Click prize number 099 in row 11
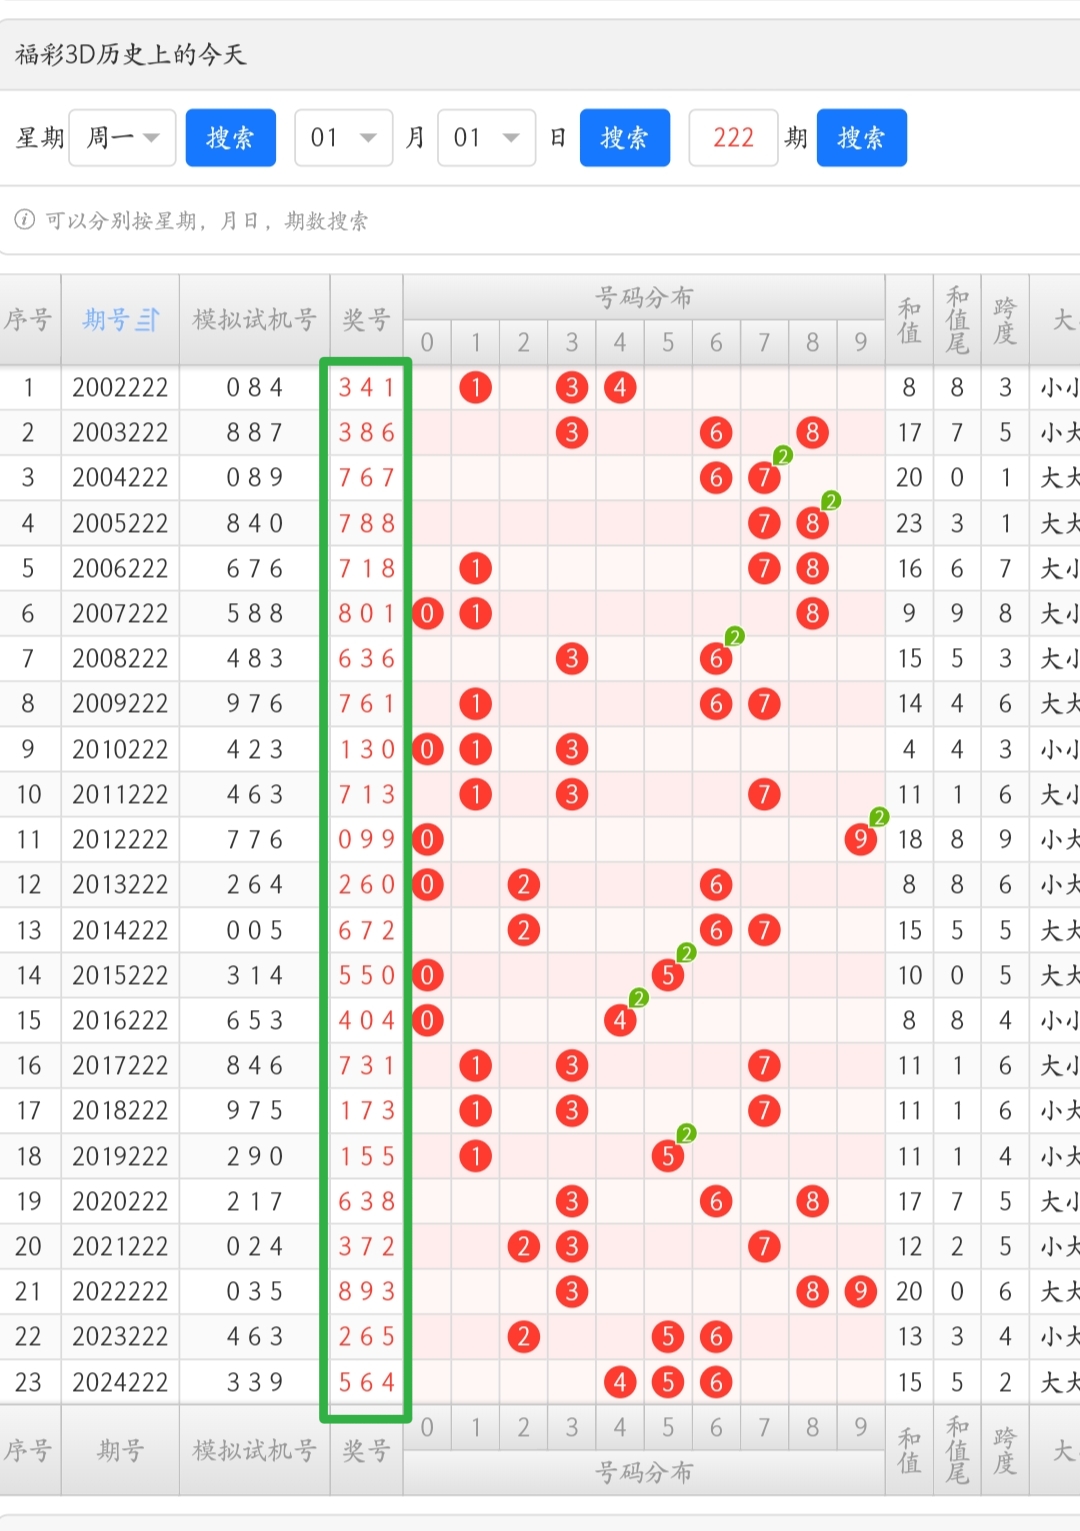 (367, 840)
